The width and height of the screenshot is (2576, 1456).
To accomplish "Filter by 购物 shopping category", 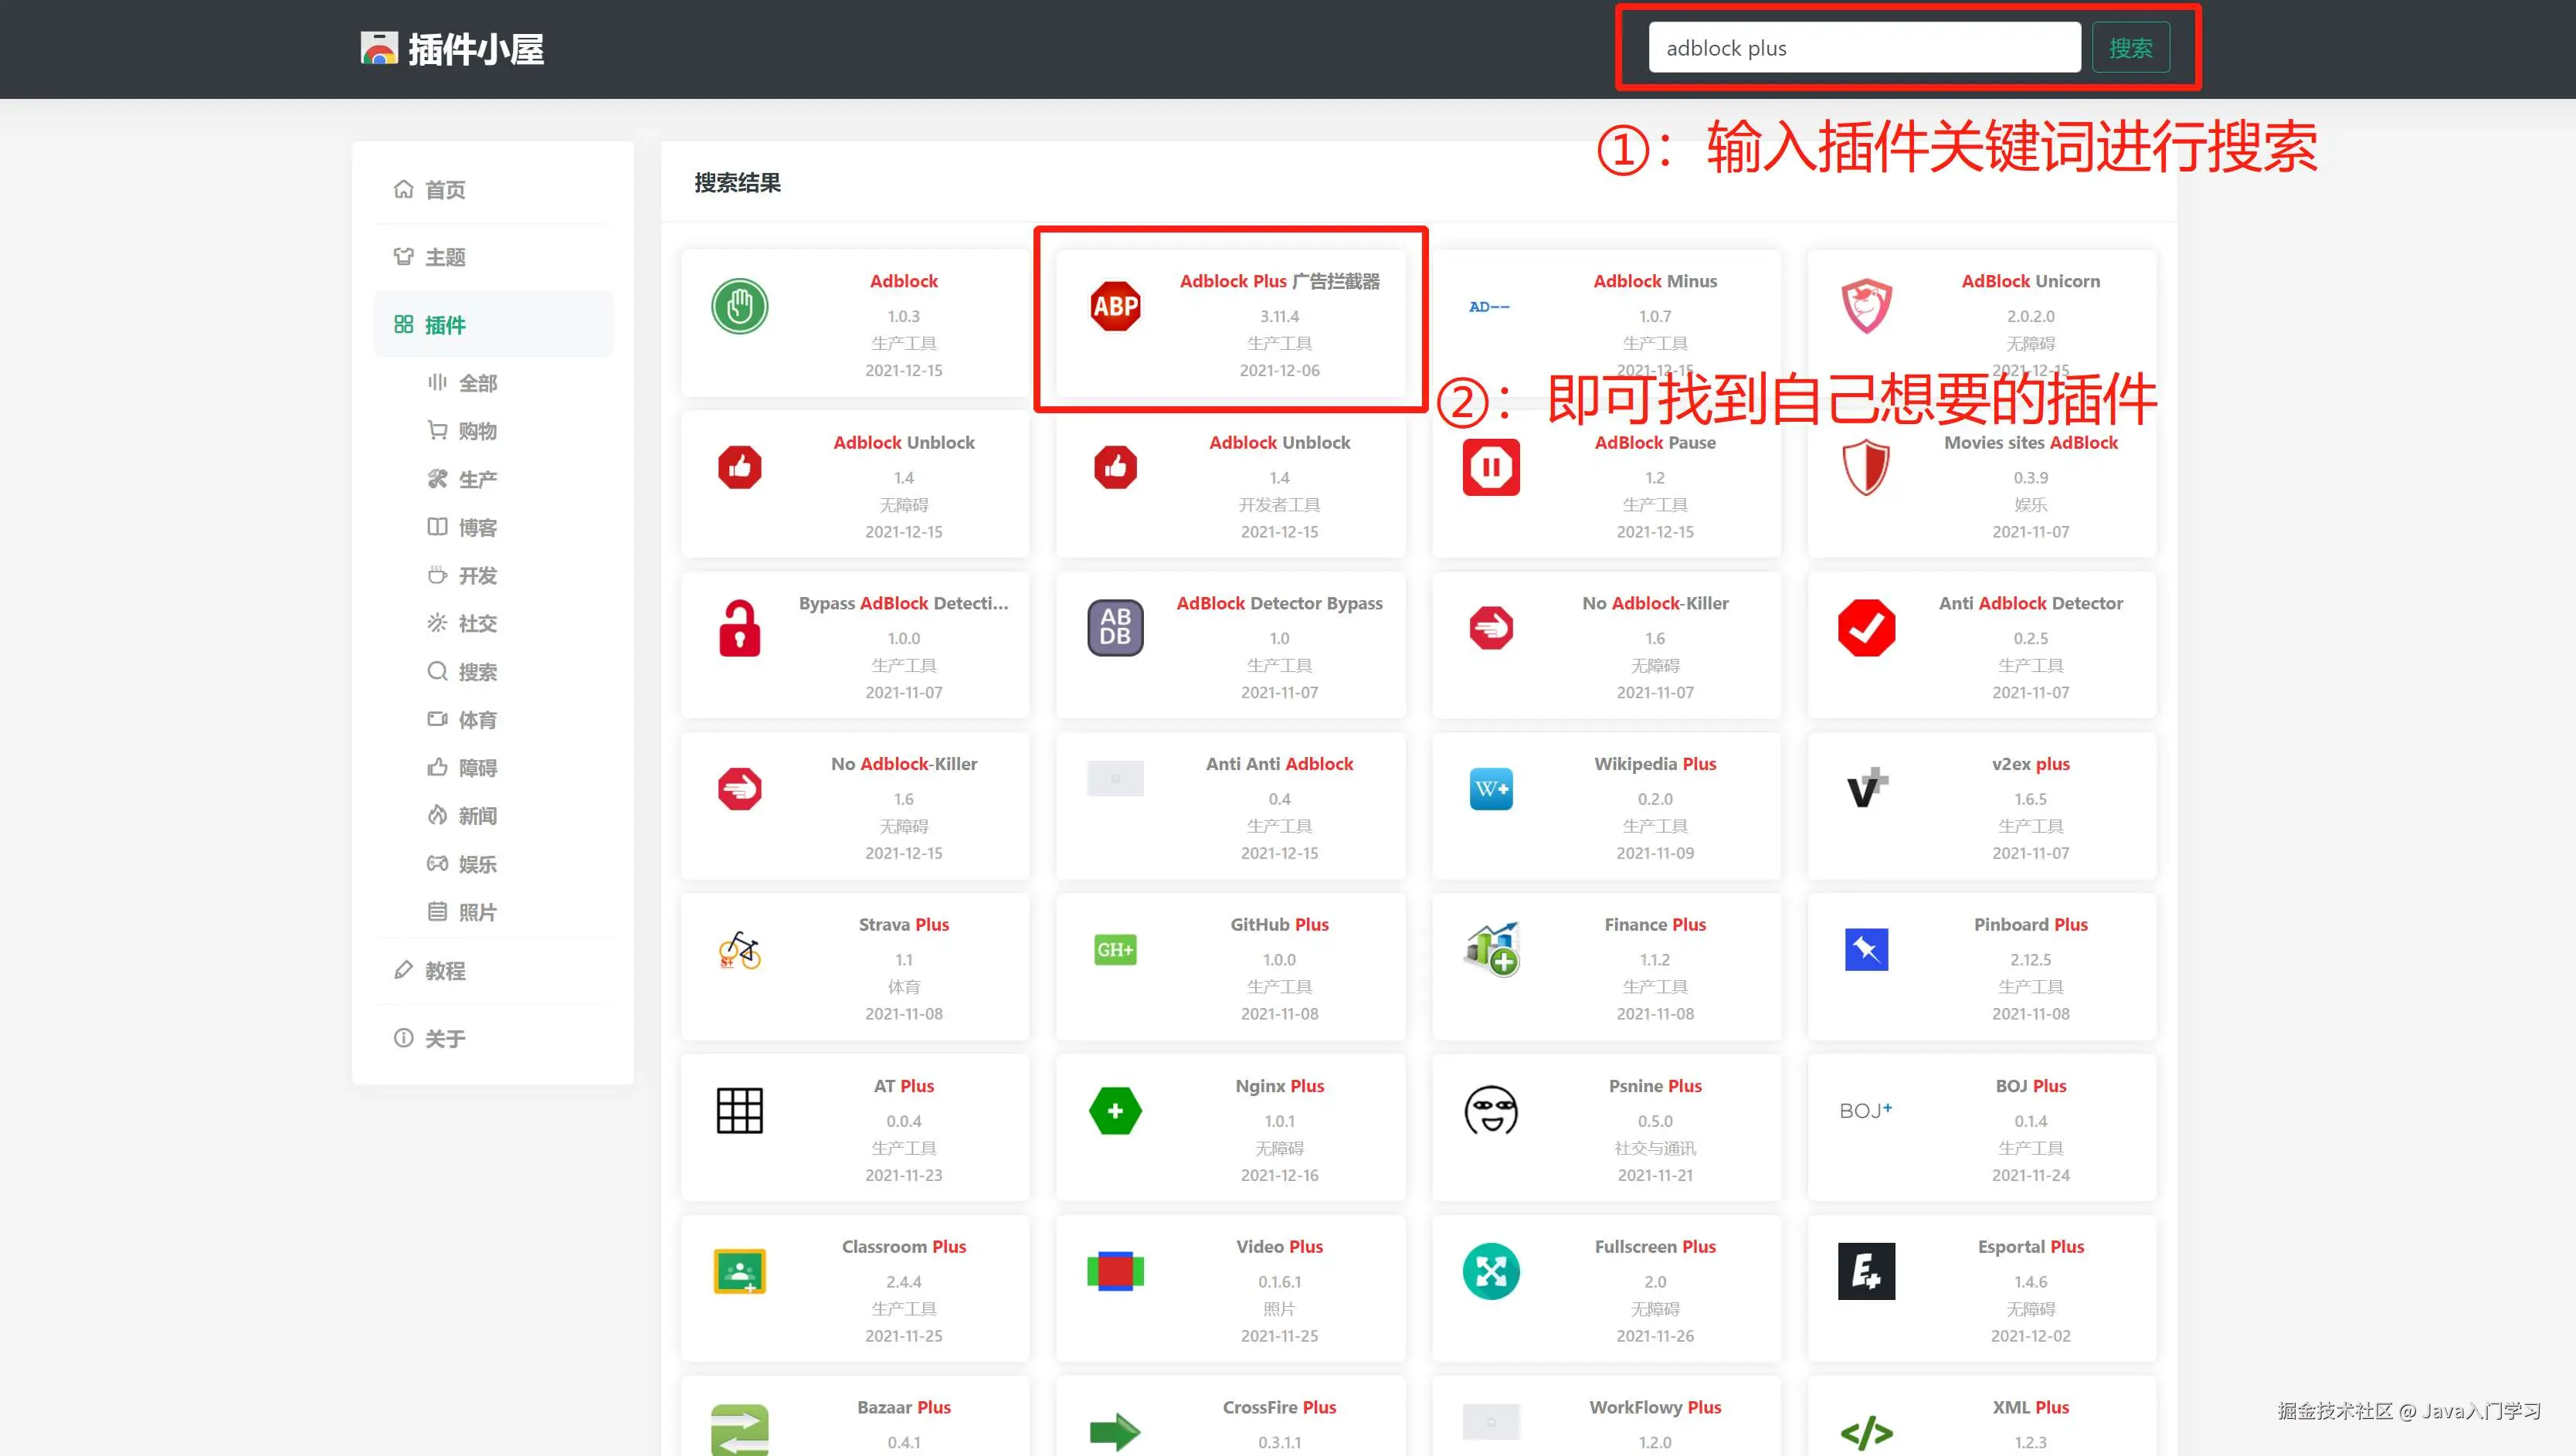I will tap(477, 431).
